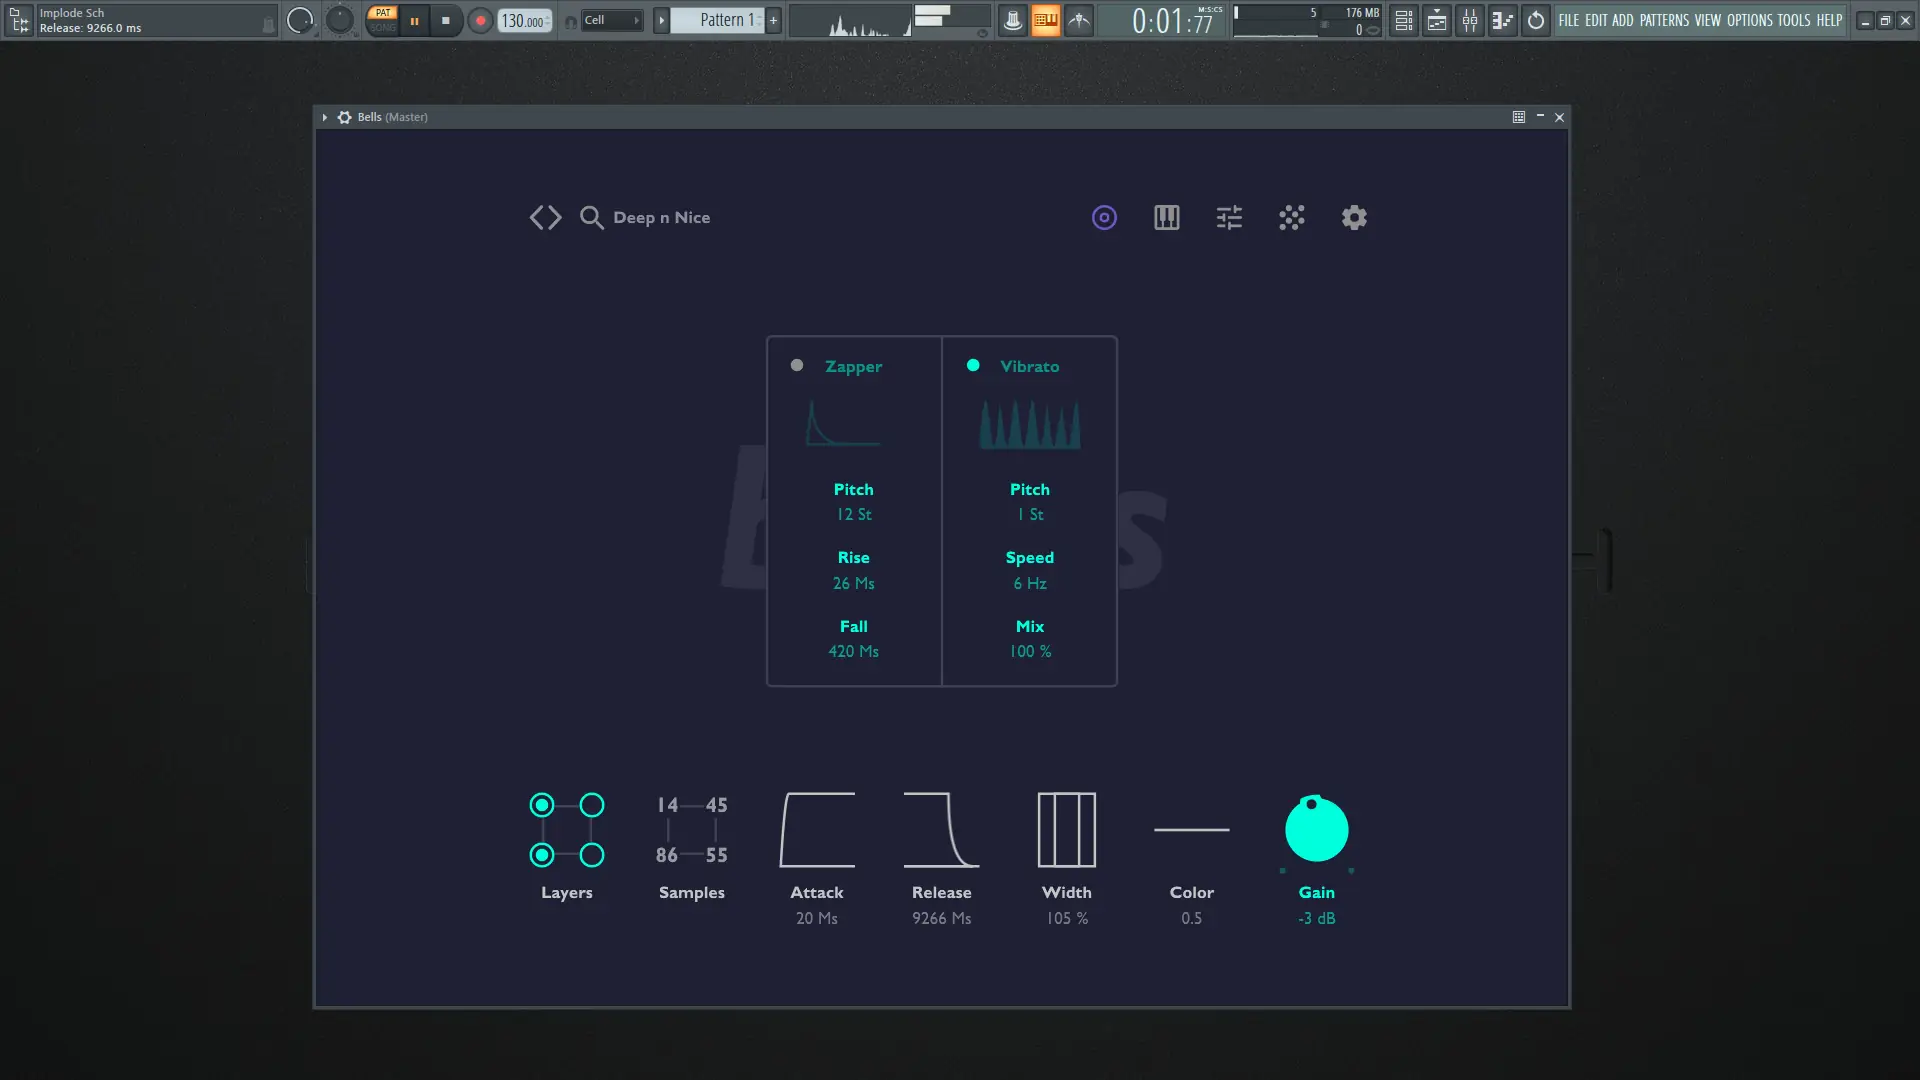
Task: Click the tempo field showing 130.000
Action: (x=523, y=20)
